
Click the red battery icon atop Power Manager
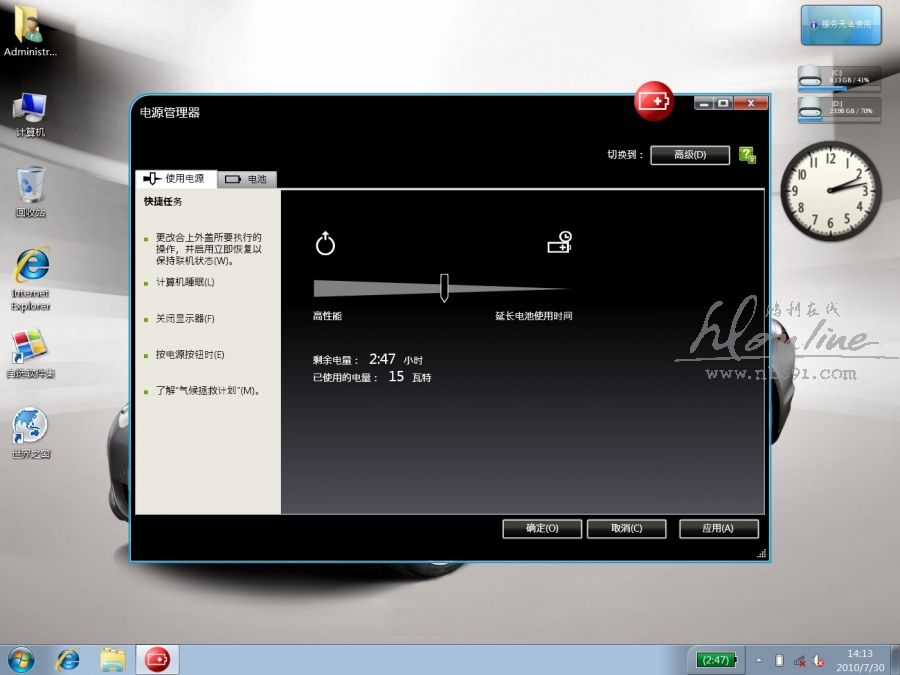tap(654, 101)
